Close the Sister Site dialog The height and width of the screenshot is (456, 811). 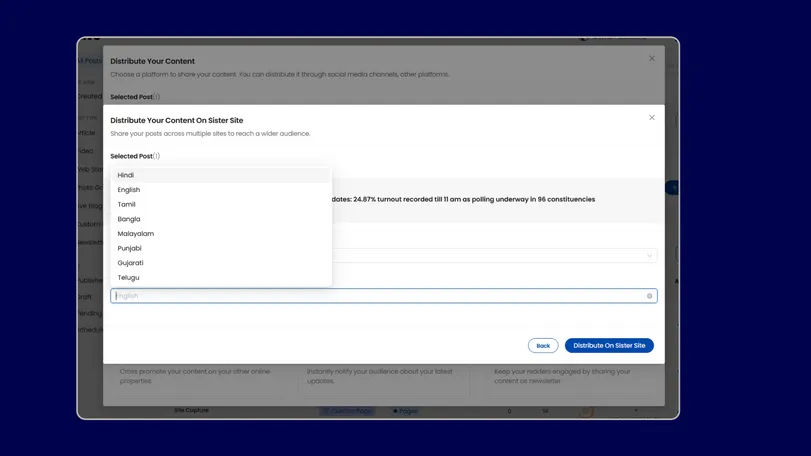click(652, 118)
